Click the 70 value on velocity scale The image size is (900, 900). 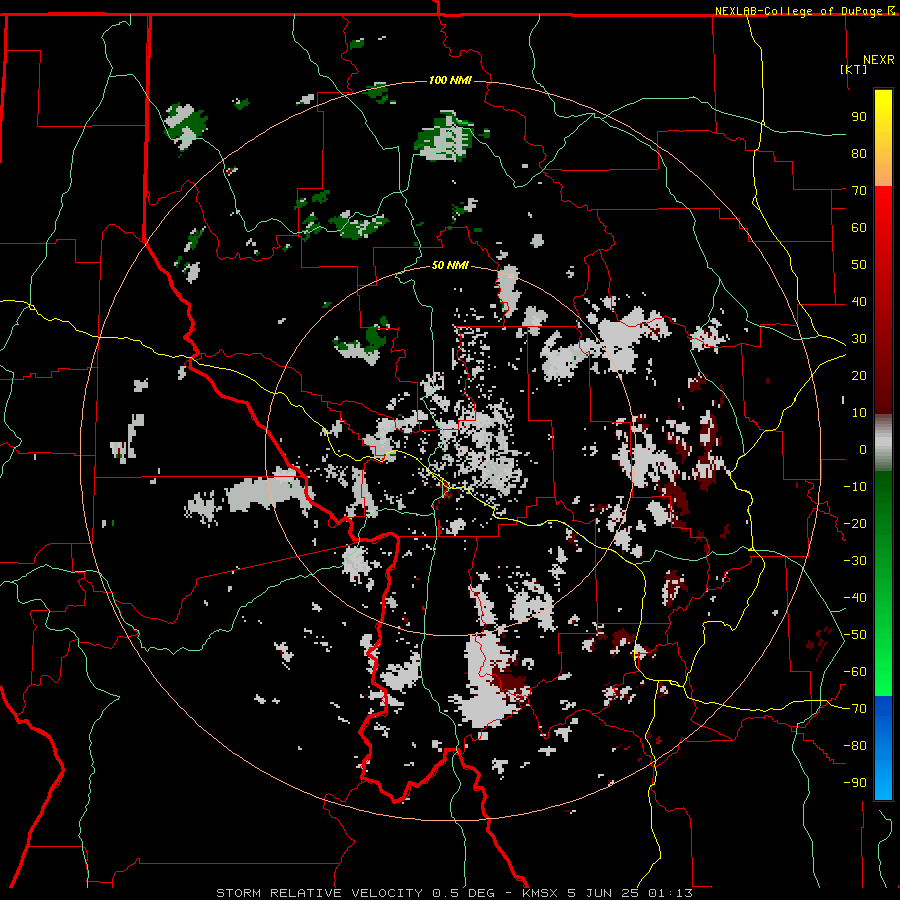pos(859,191)
